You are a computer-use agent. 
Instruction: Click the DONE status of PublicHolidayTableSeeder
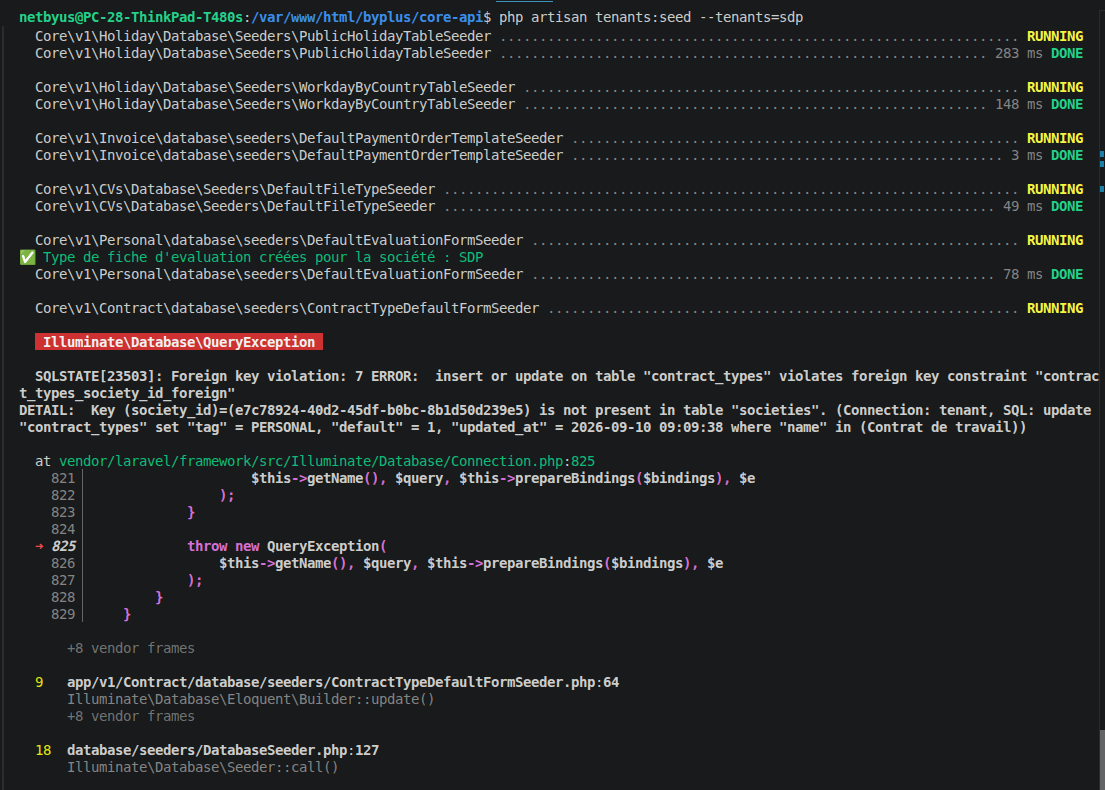[1067, 53]
